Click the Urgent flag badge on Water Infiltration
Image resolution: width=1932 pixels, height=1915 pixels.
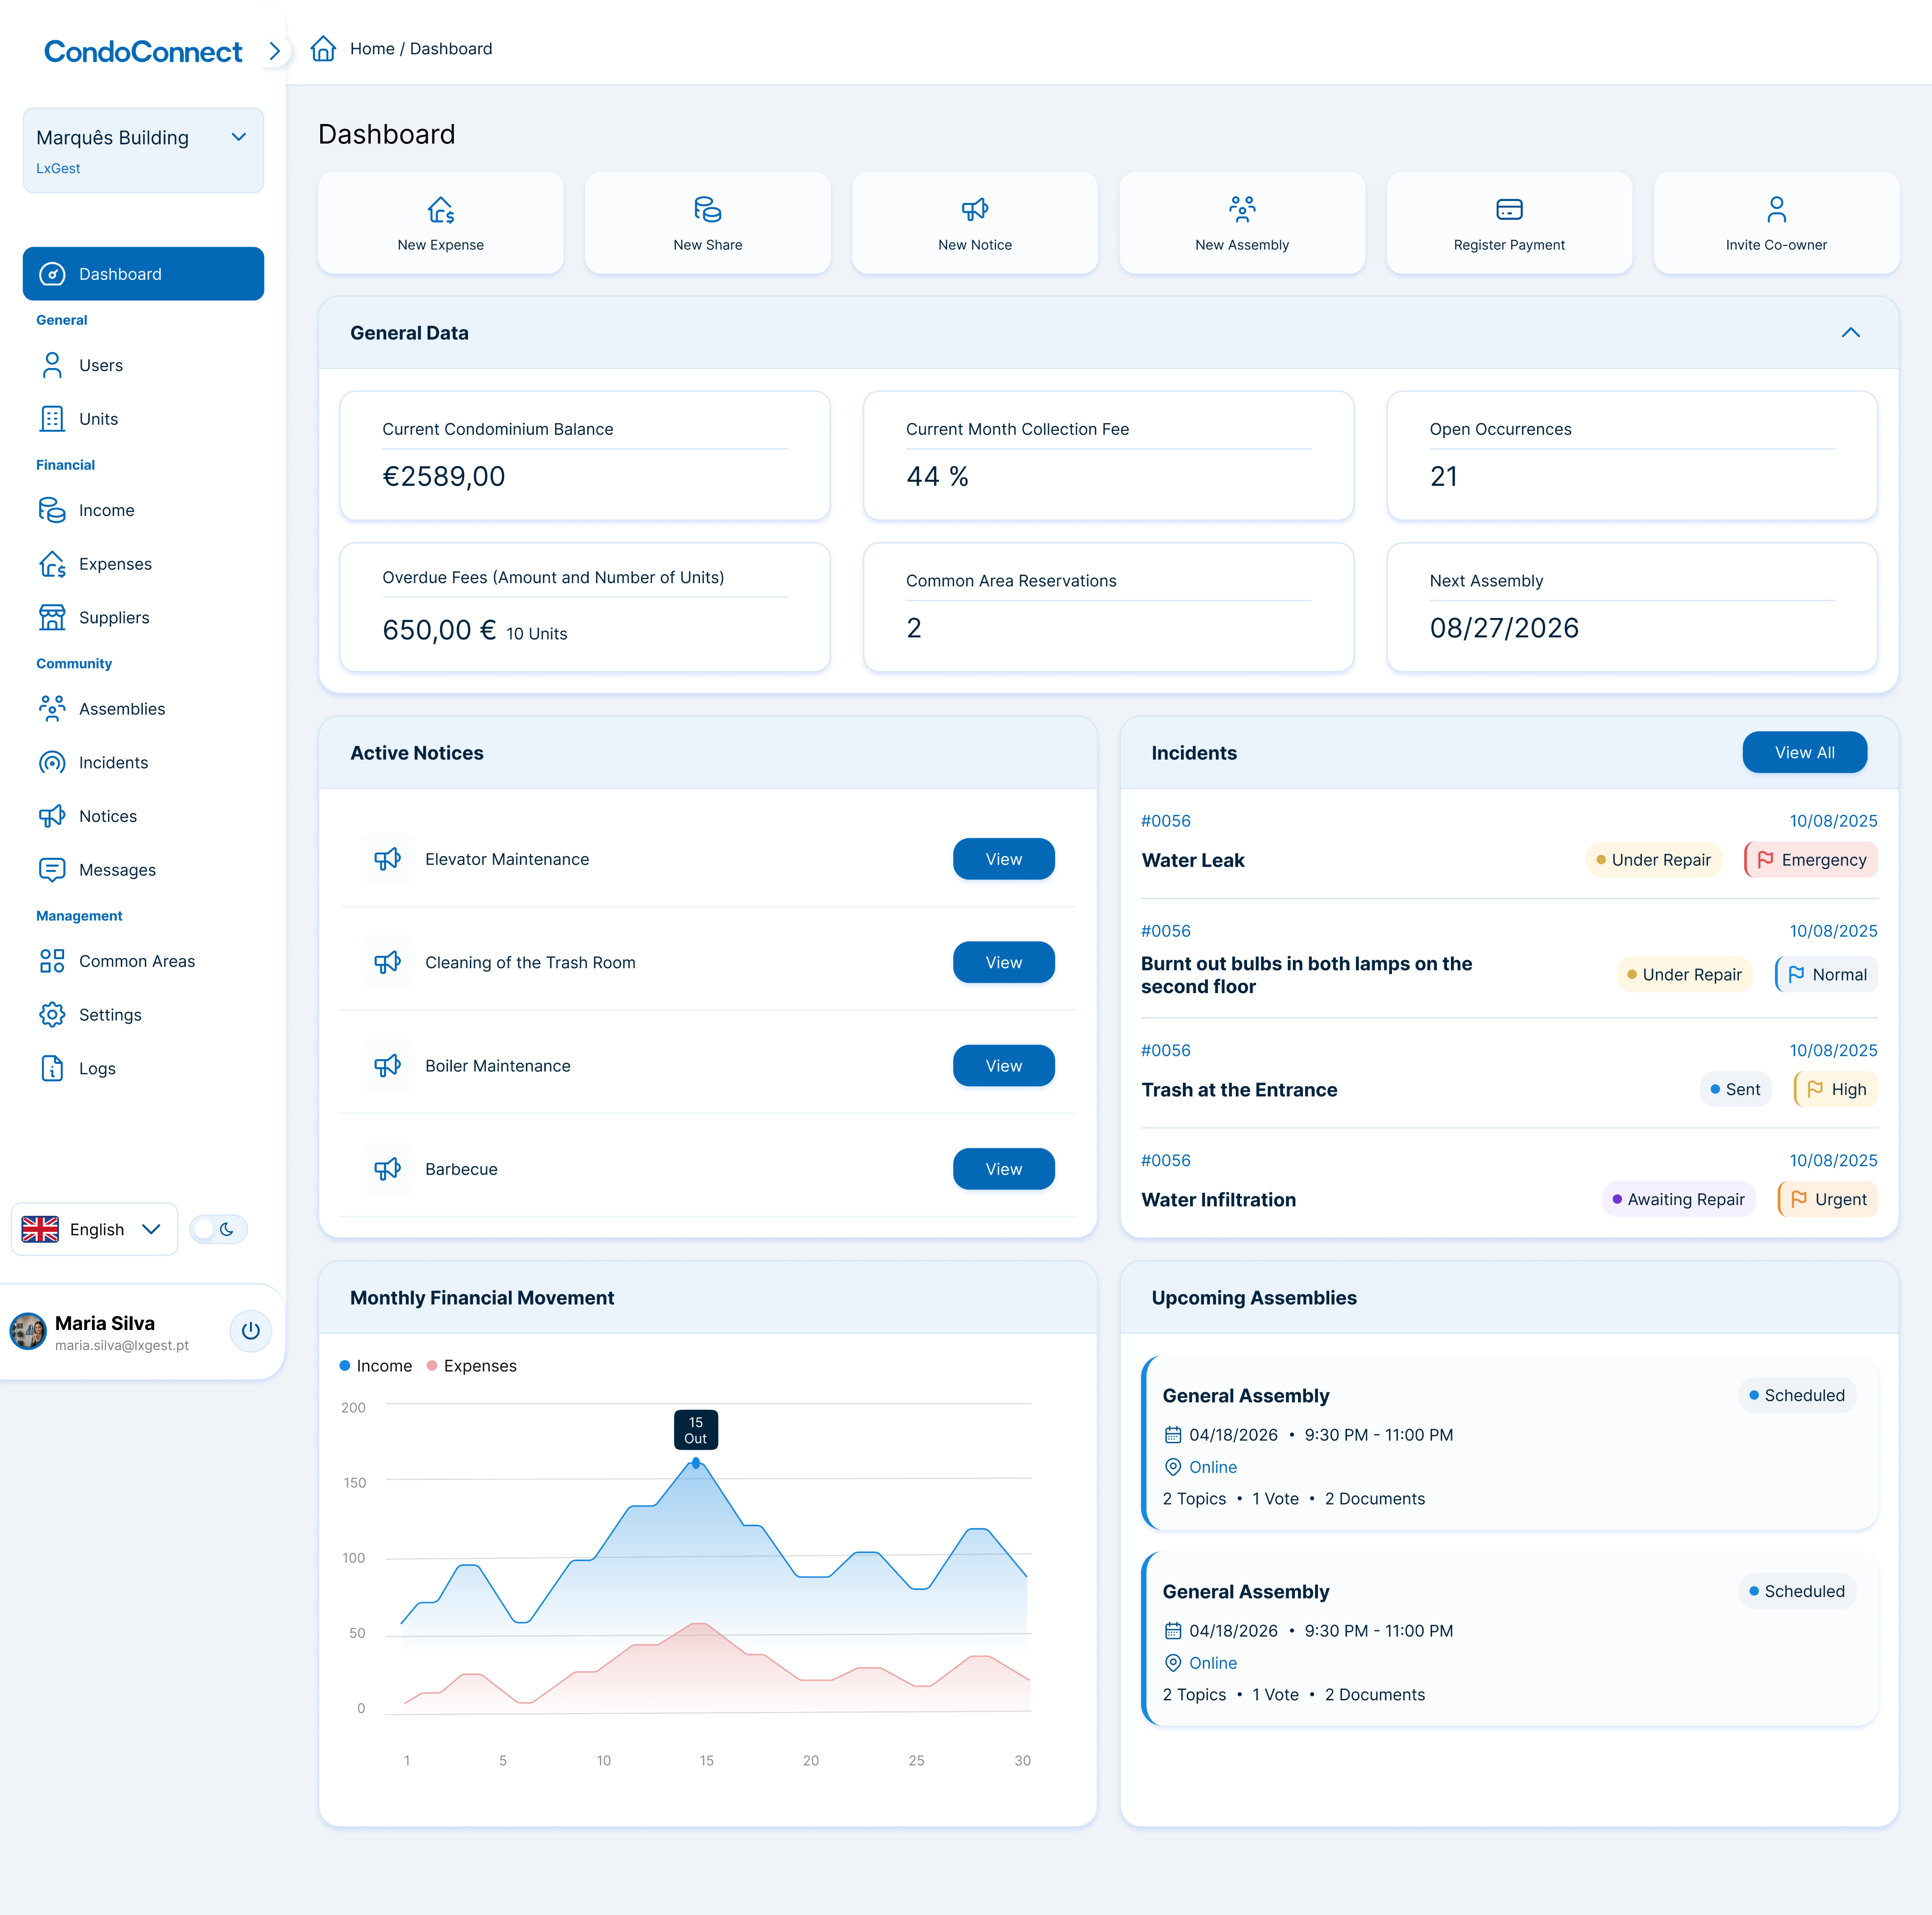click(x=1828, y=1199)
